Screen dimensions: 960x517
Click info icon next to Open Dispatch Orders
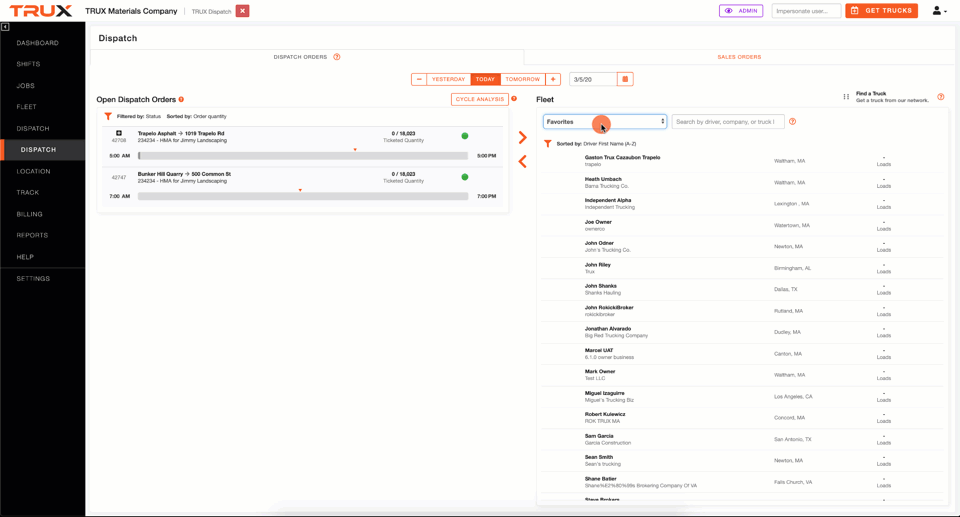point(181,99)
